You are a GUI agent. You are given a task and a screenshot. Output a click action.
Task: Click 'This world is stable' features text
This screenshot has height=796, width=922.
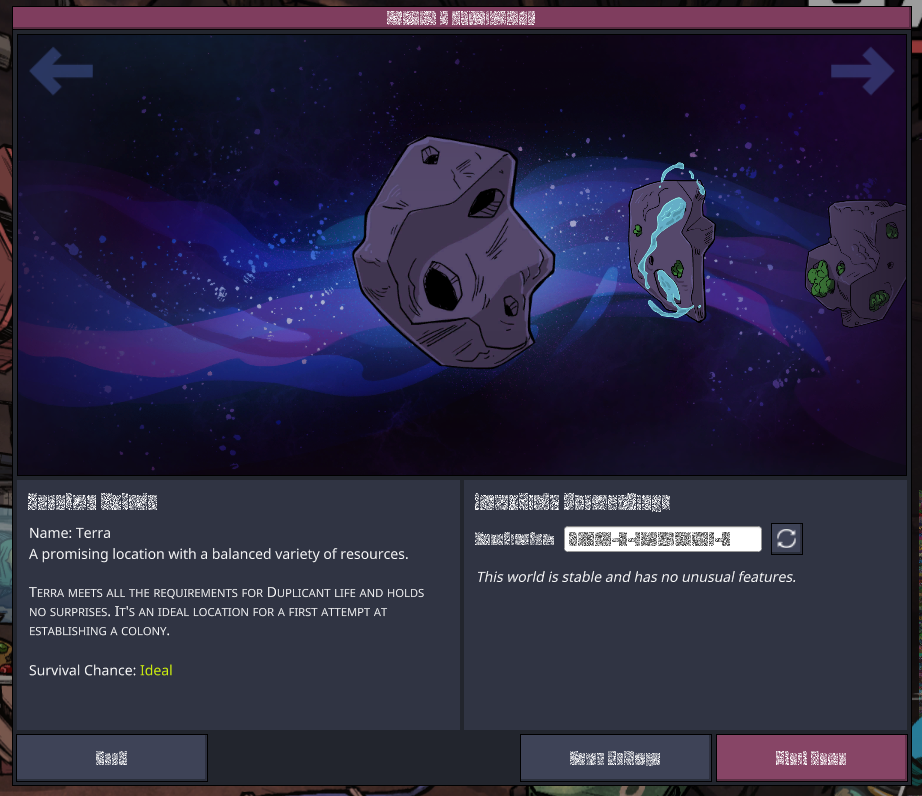636,577
